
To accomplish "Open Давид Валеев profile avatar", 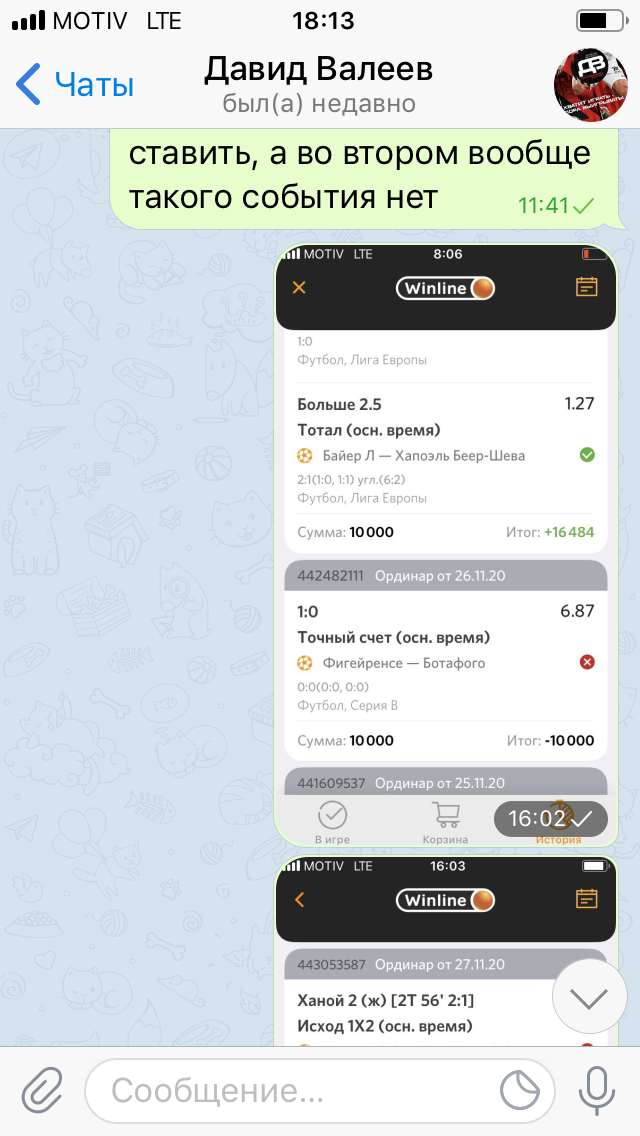I will click(590, 85).
